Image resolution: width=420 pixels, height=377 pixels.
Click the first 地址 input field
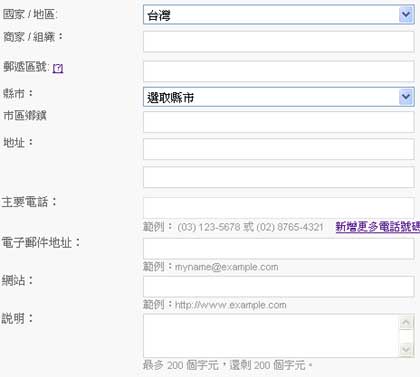pos(279,149)
